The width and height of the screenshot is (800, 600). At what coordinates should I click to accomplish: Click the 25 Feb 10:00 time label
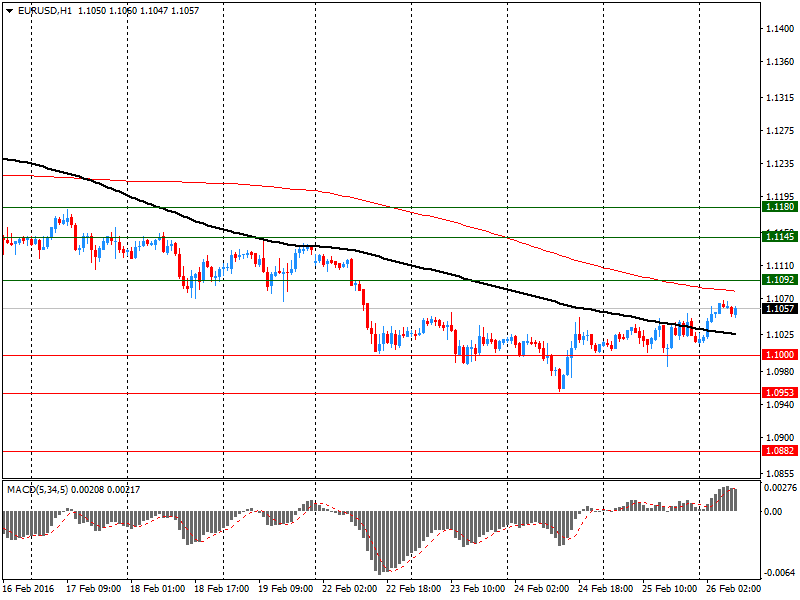coord(669,589)
